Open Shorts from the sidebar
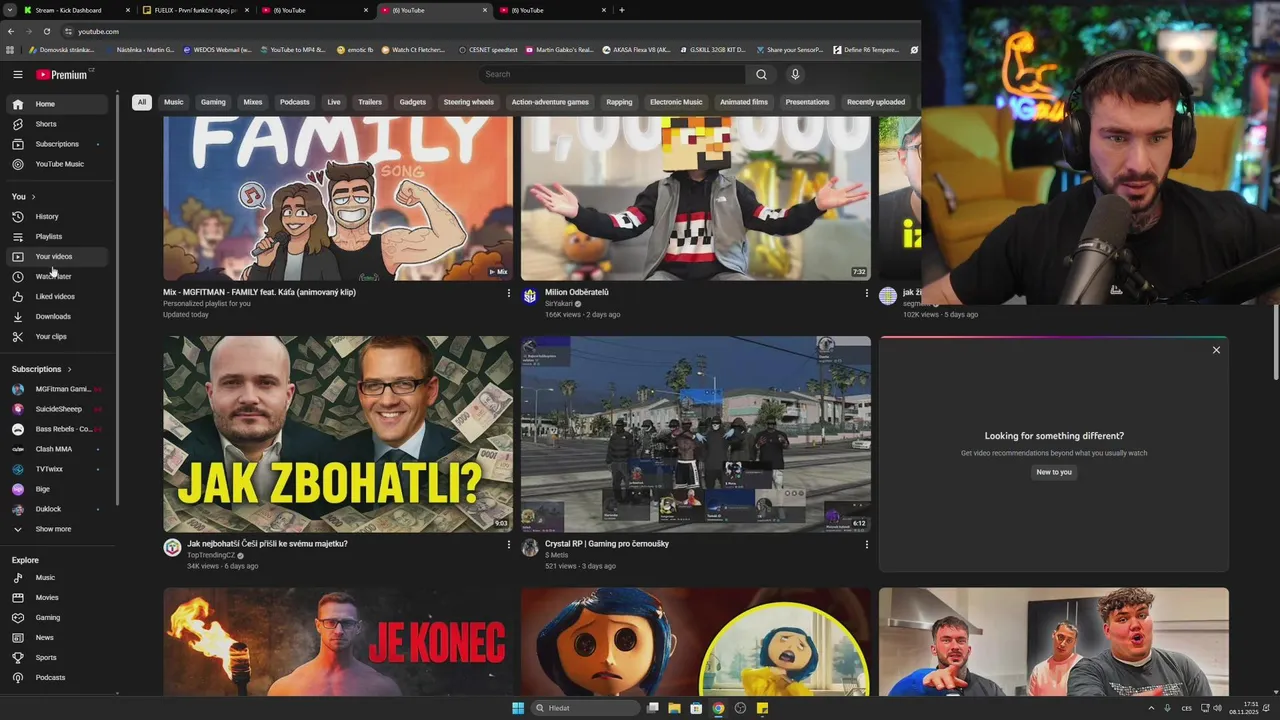Screen dimensions: 1280x720 [57, 124]
